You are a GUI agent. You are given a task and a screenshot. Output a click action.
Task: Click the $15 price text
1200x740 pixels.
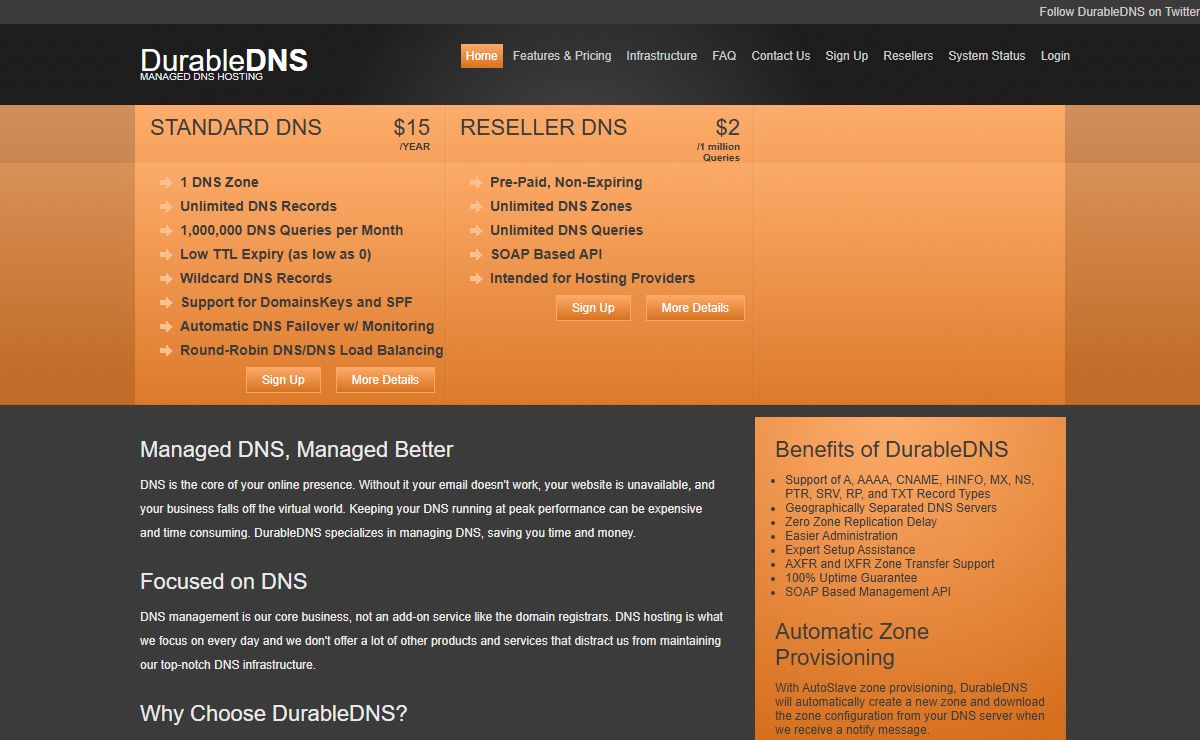(412, 128)
